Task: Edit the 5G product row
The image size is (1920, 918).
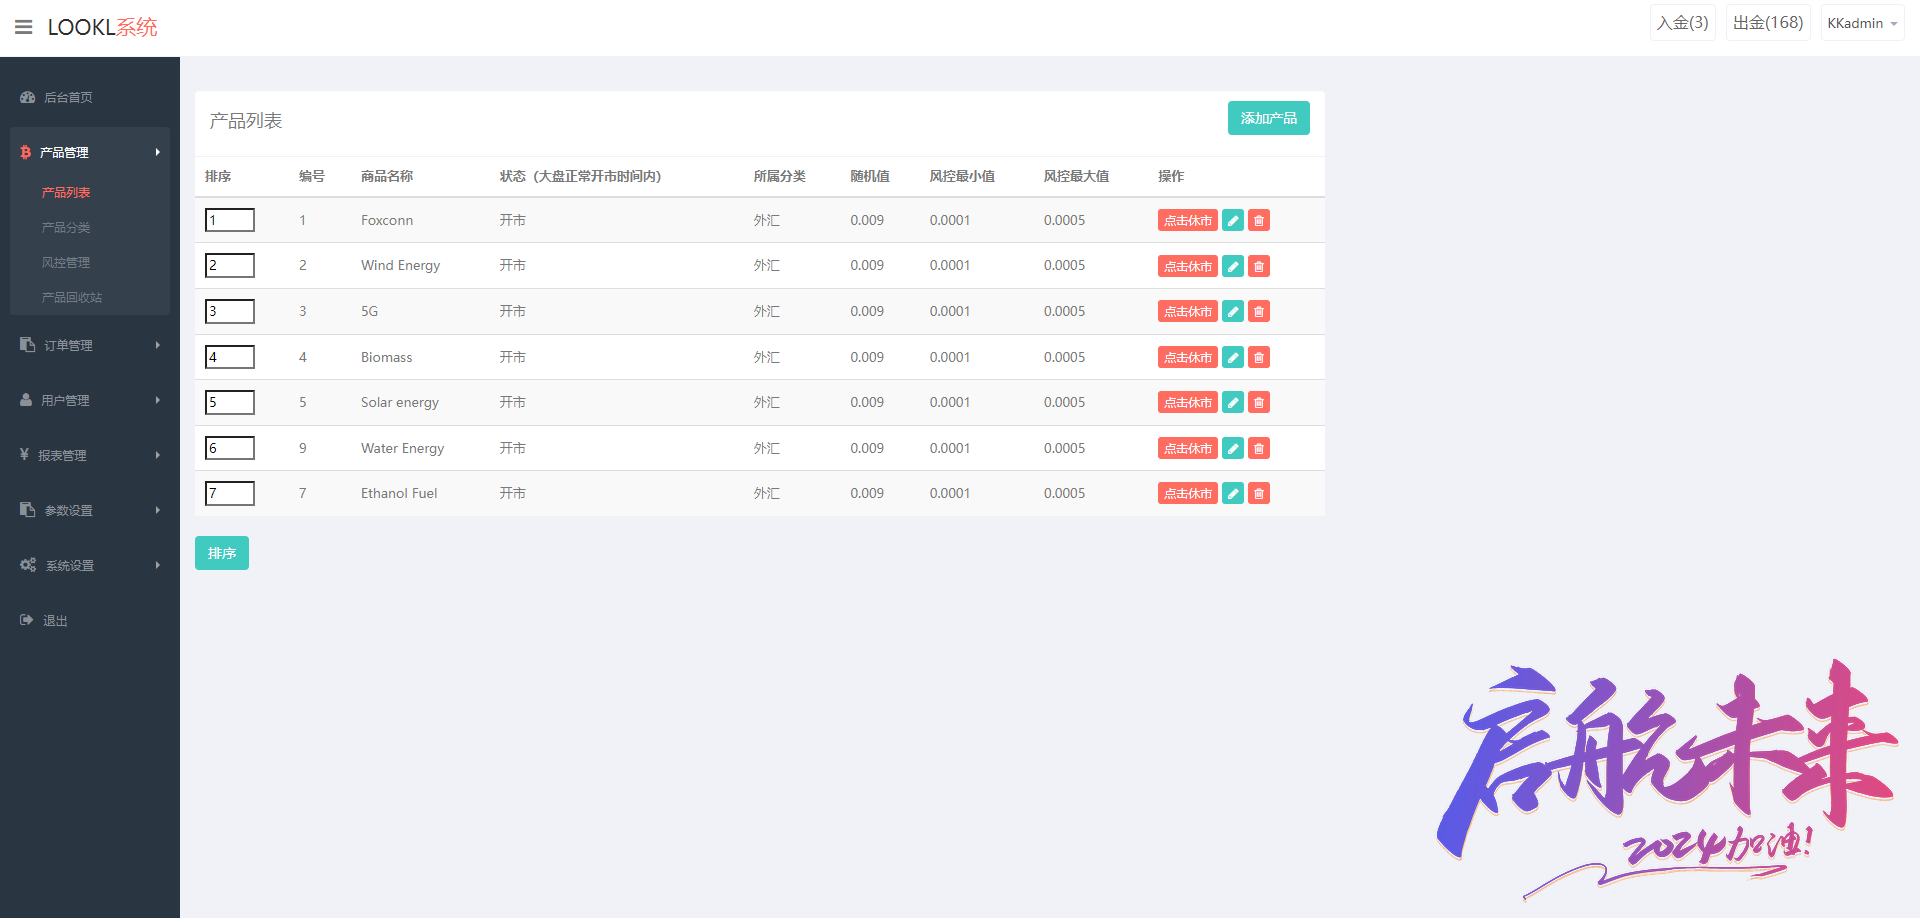Action: [1233, 312]
